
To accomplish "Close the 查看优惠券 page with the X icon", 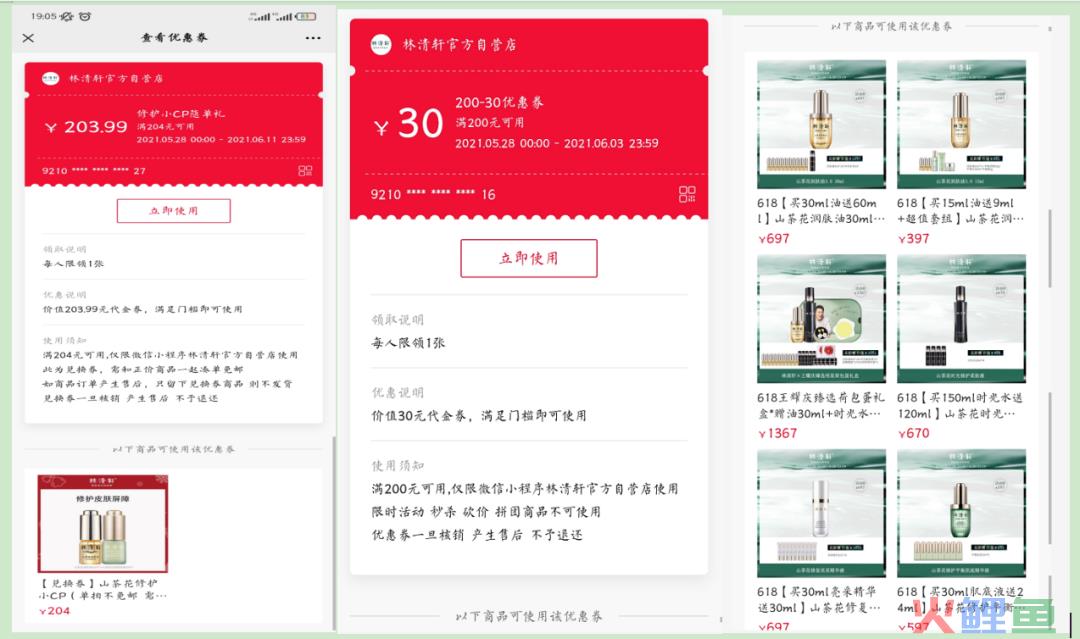I will (x=28, y=38).
